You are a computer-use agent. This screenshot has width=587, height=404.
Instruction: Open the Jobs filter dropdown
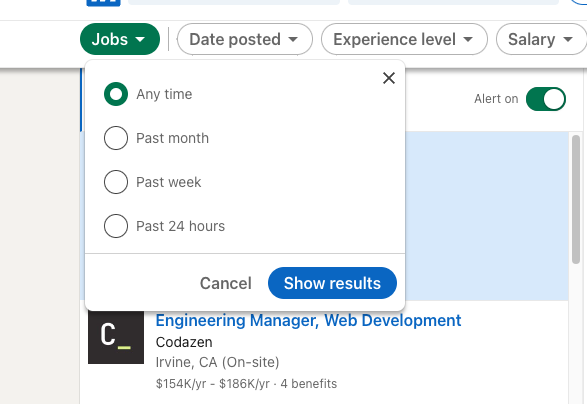(x=120, y=39)
